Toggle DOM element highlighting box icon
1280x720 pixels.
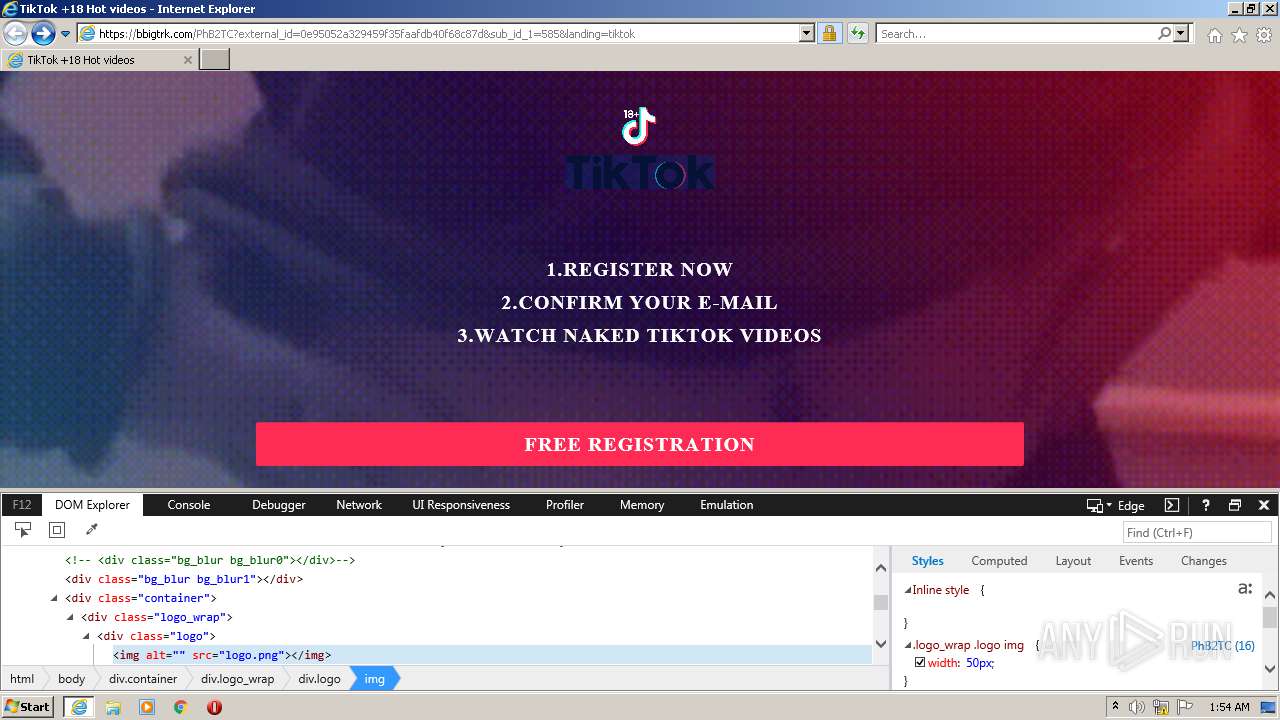point(57,530)
